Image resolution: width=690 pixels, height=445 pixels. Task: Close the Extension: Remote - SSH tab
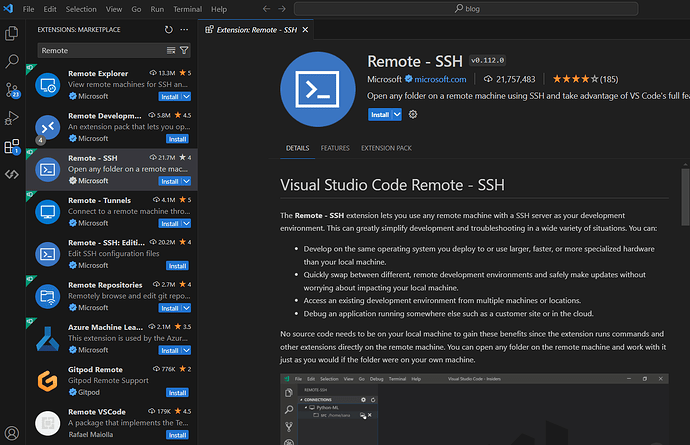[x=305, y=29]
